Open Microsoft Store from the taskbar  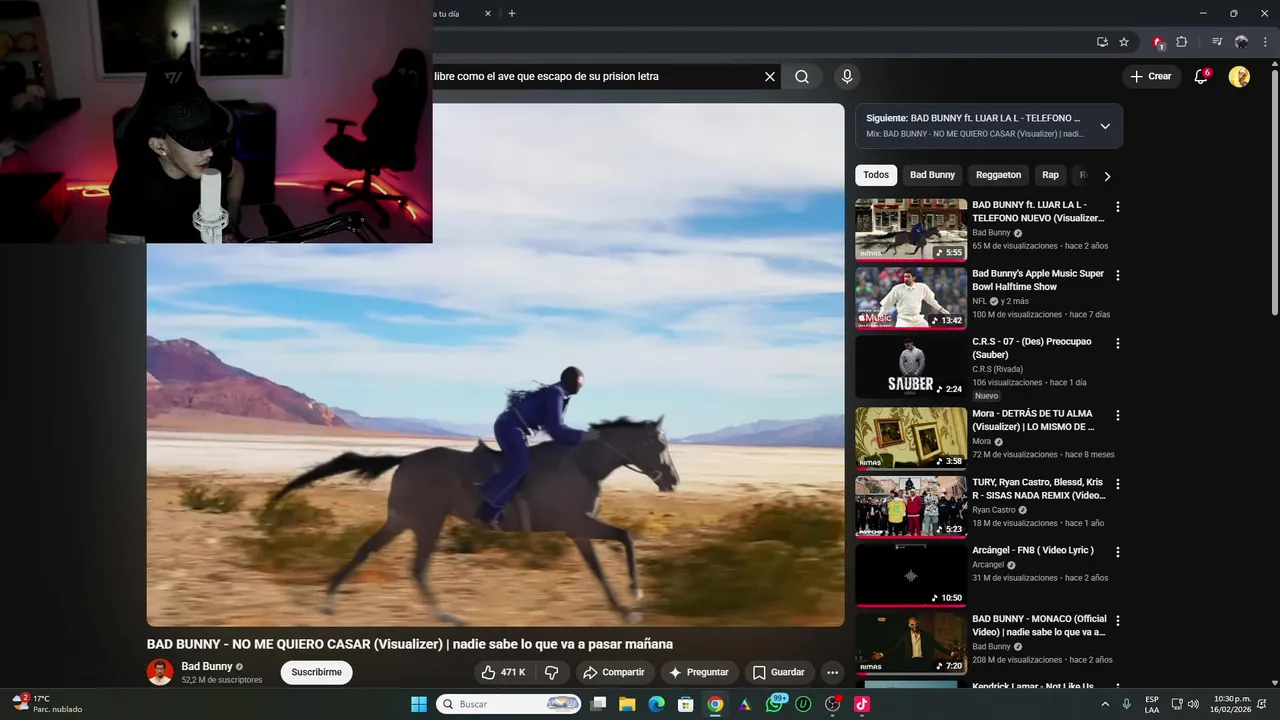(x=686, y=704)
